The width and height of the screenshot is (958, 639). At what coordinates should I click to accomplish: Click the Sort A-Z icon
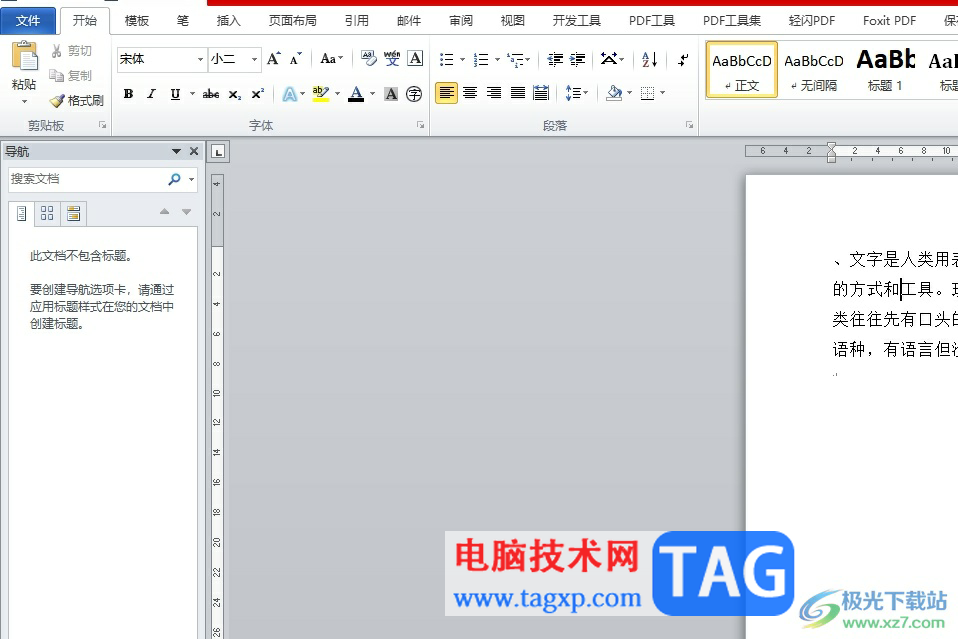(x=649, y=59)
